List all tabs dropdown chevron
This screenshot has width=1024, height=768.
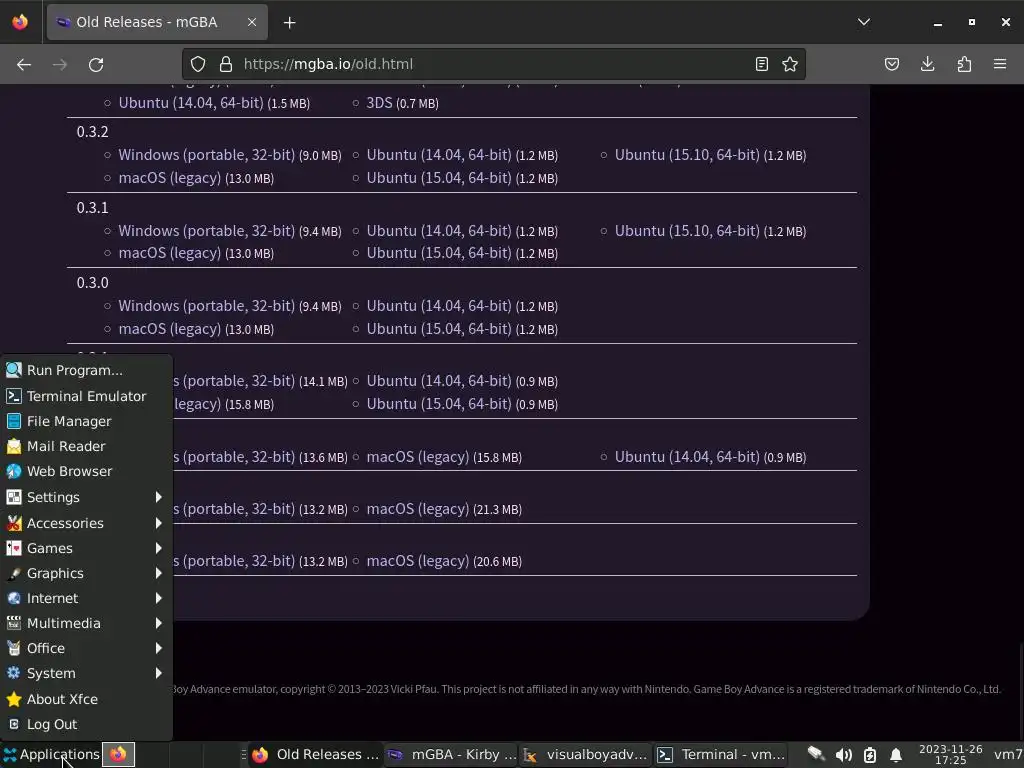[x=864, y=22]
